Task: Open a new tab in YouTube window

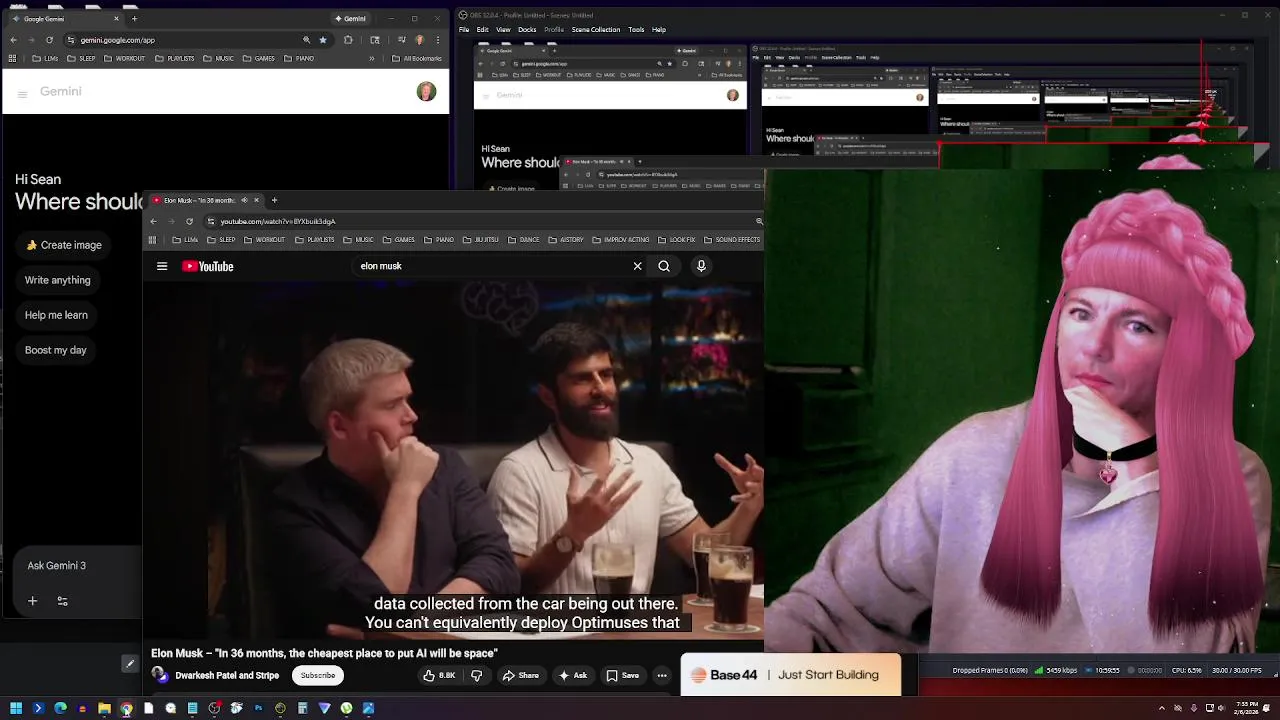Action: [274, 200]
